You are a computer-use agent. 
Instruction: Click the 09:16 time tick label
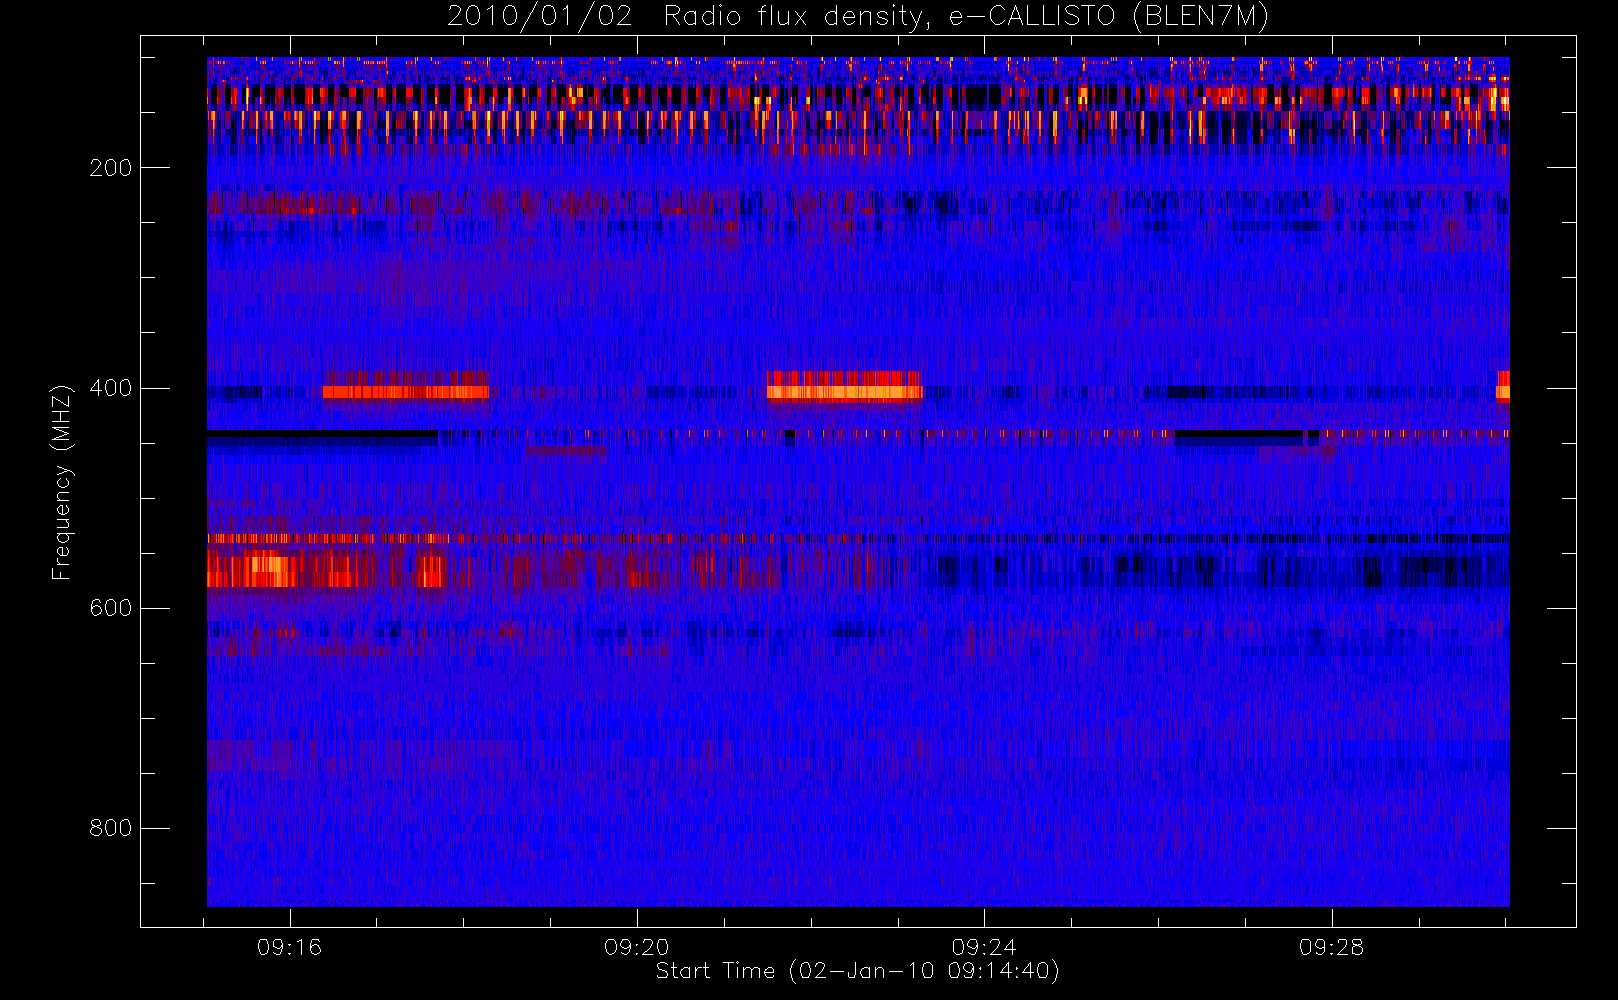tap(290, 947)
